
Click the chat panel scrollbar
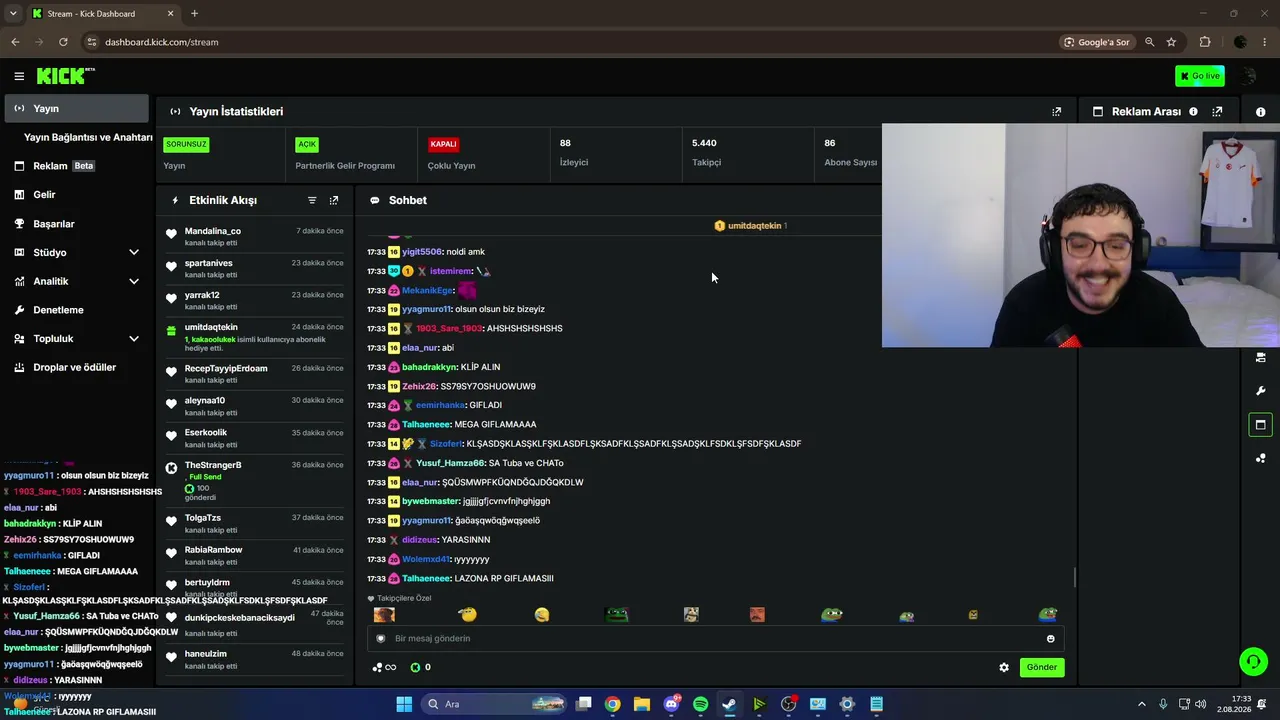pos(1075,577)
